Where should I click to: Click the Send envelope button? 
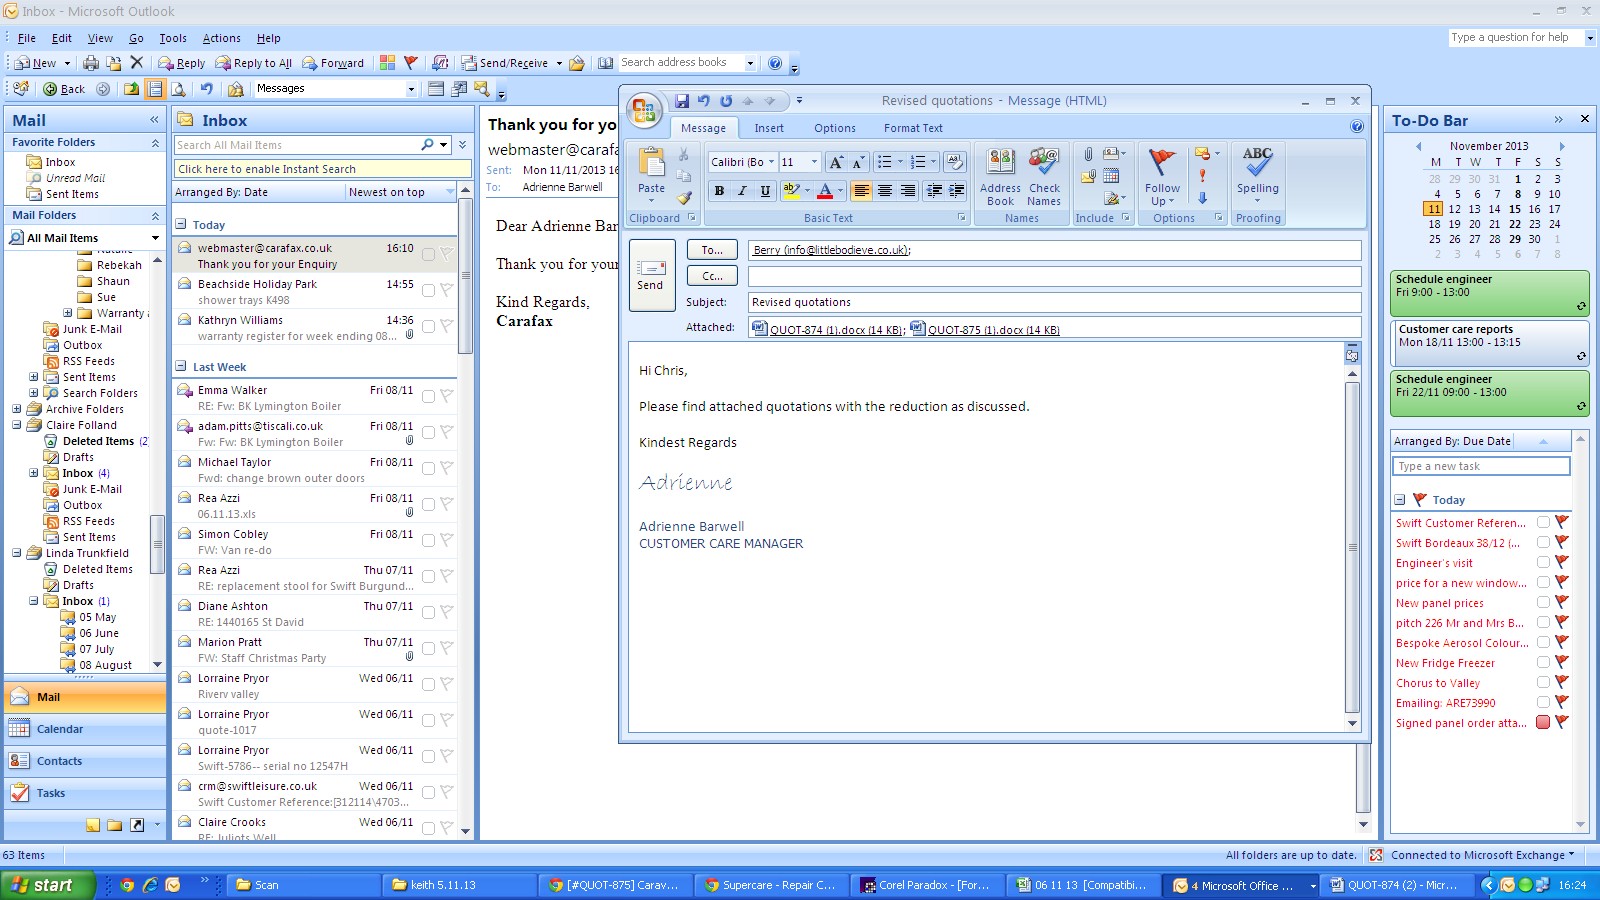pyautogui.click(x=651, y=275)
